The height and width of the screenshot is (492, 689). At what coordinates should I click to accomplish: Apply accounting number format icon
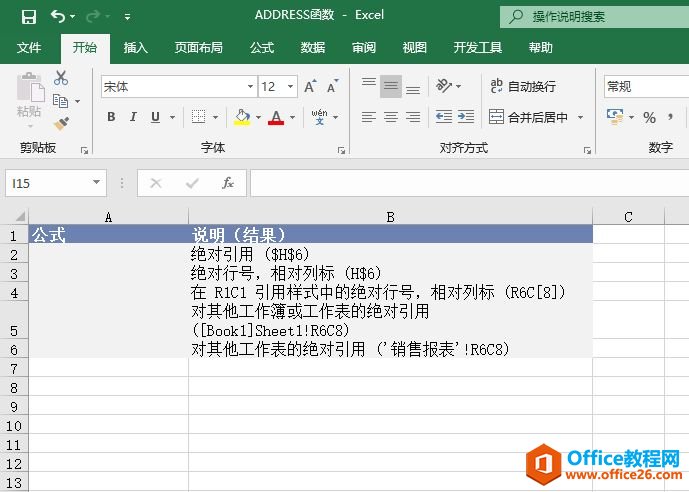pyautogui.click(x=615, y=117)
